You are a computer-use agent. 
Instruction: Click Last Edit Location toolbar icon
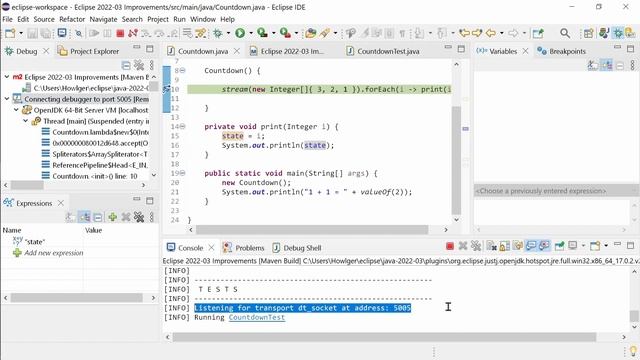point(464,33)
